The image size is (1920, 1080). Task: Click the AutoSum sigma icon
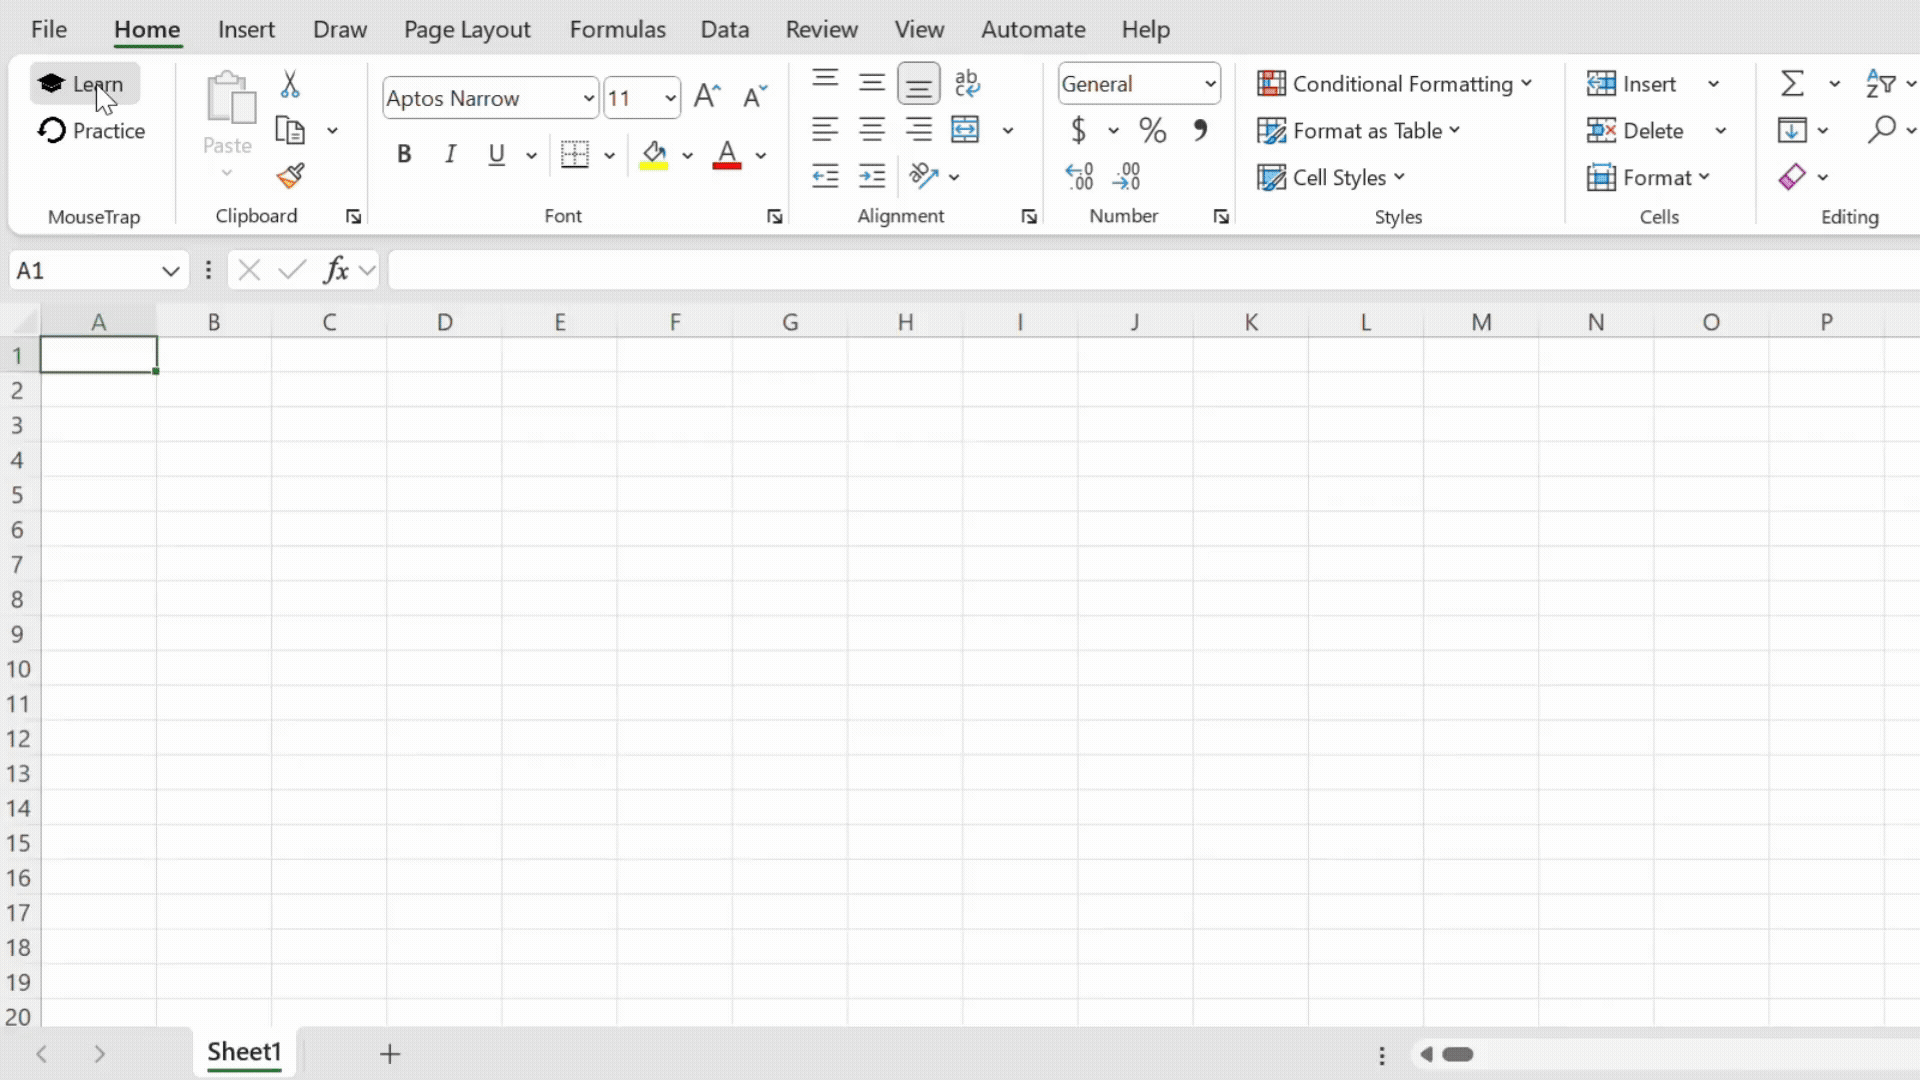pyautogui.click(x=1792, y=84)
